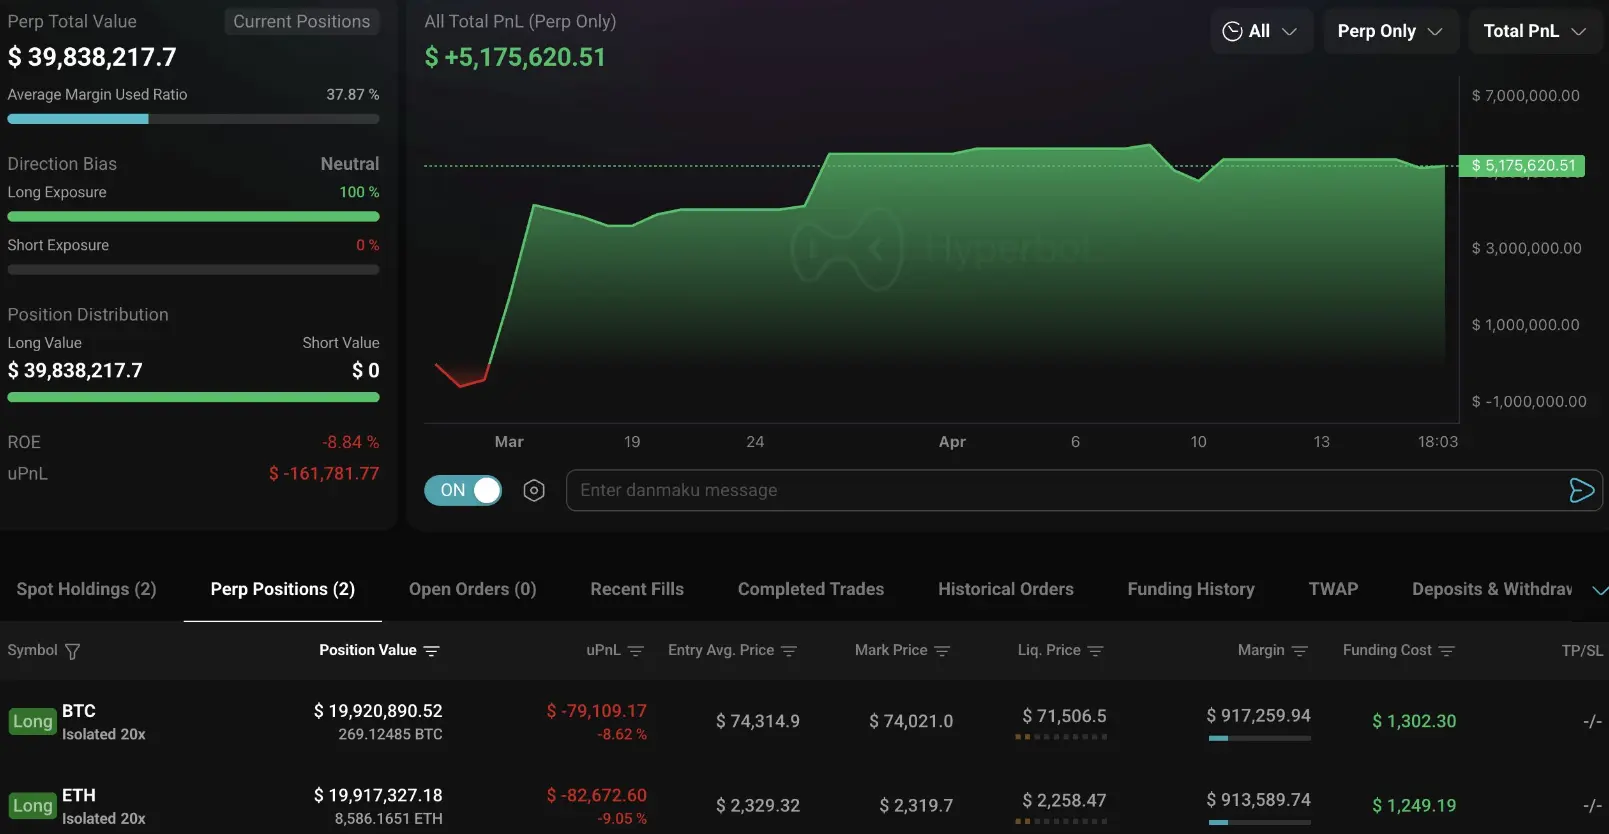Click BTC mark price $ 74,021.0
This screenshot has height=834, width=1609.
911,721
